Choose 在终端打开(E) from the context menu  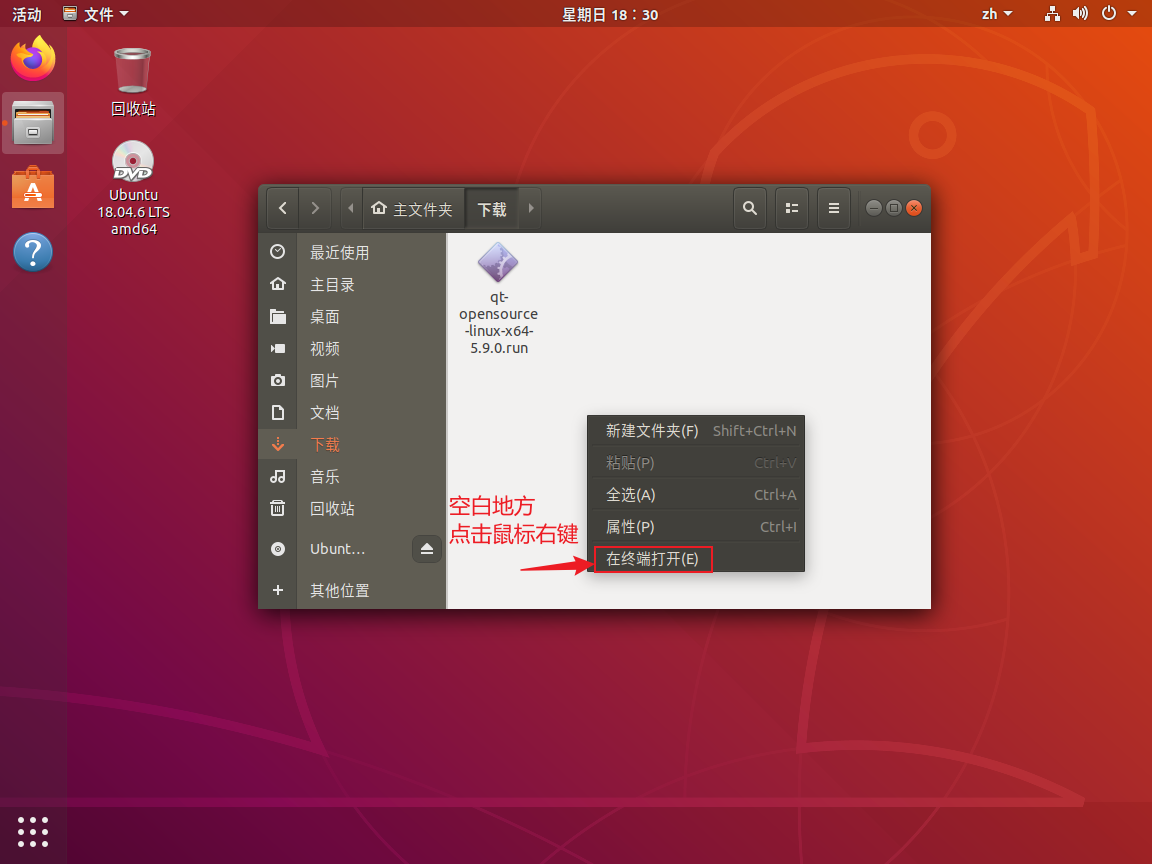click(x=652, y=560)
